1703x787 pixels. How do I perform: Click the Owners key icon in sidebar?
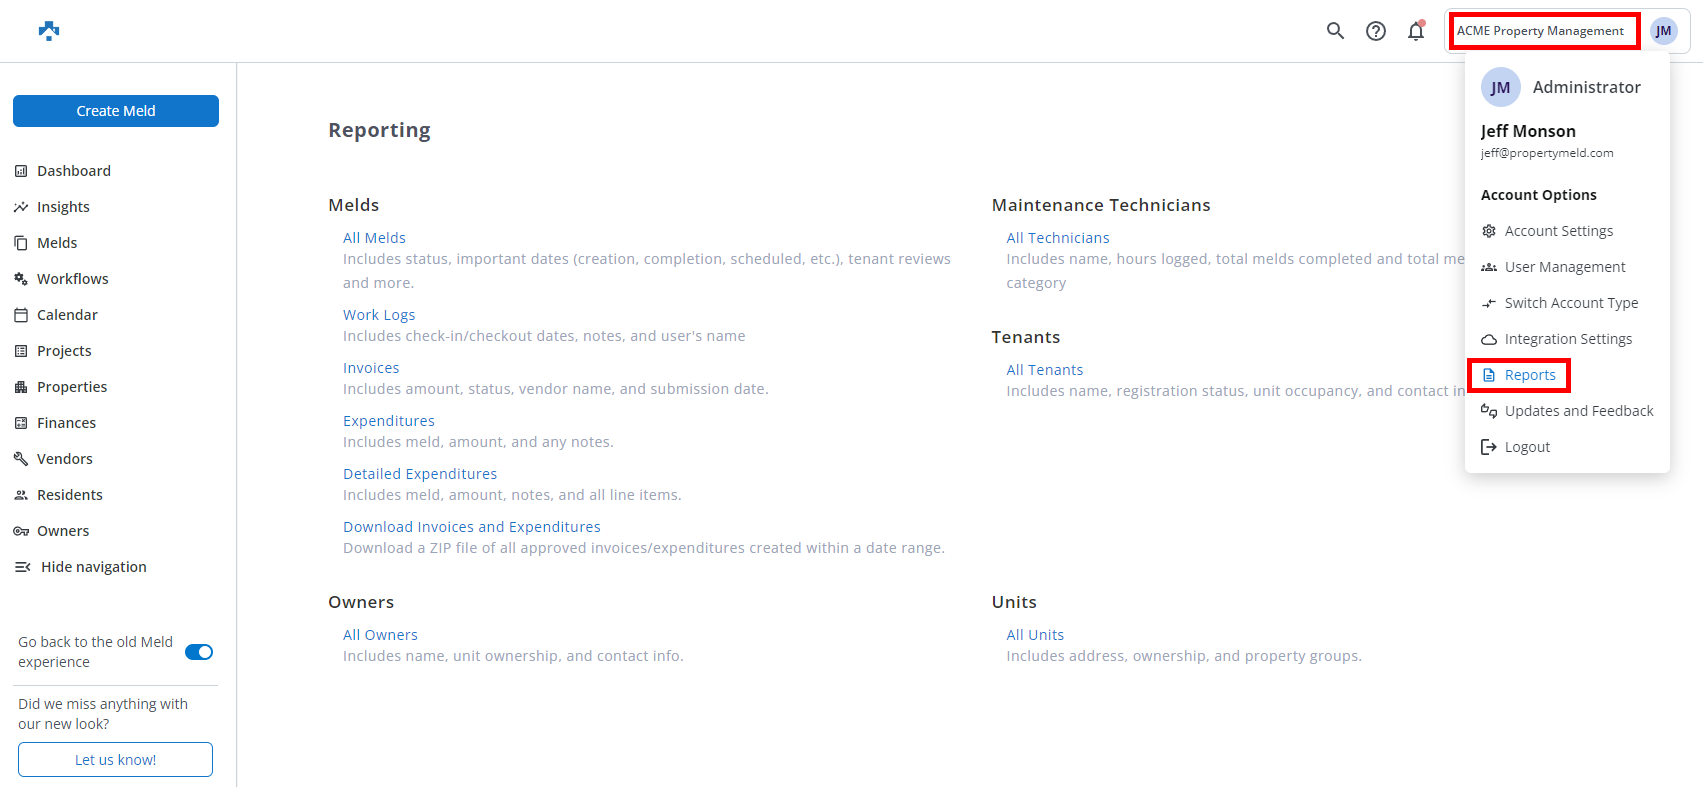point(21,531)
